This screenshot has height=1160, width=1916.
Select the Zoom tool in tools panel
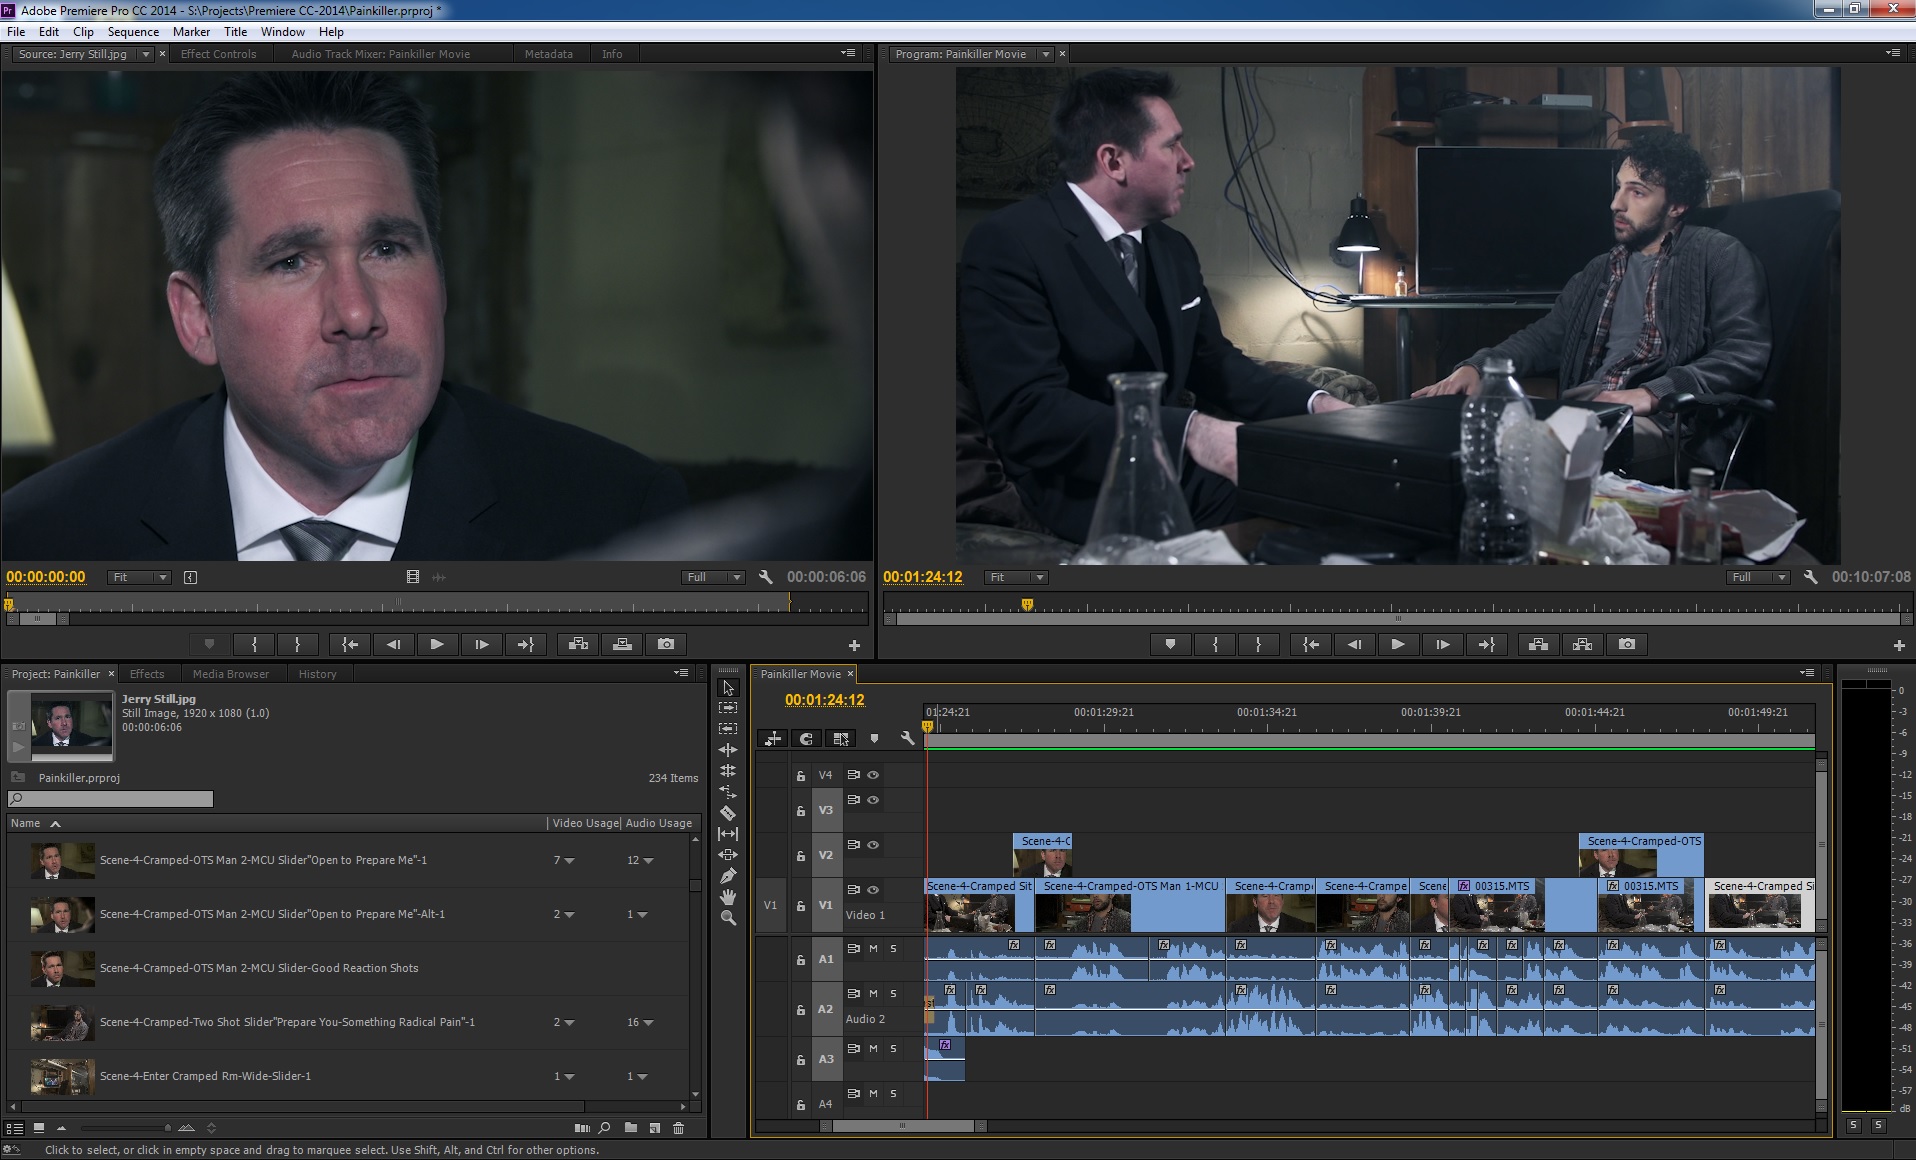[x=728, y=918]
